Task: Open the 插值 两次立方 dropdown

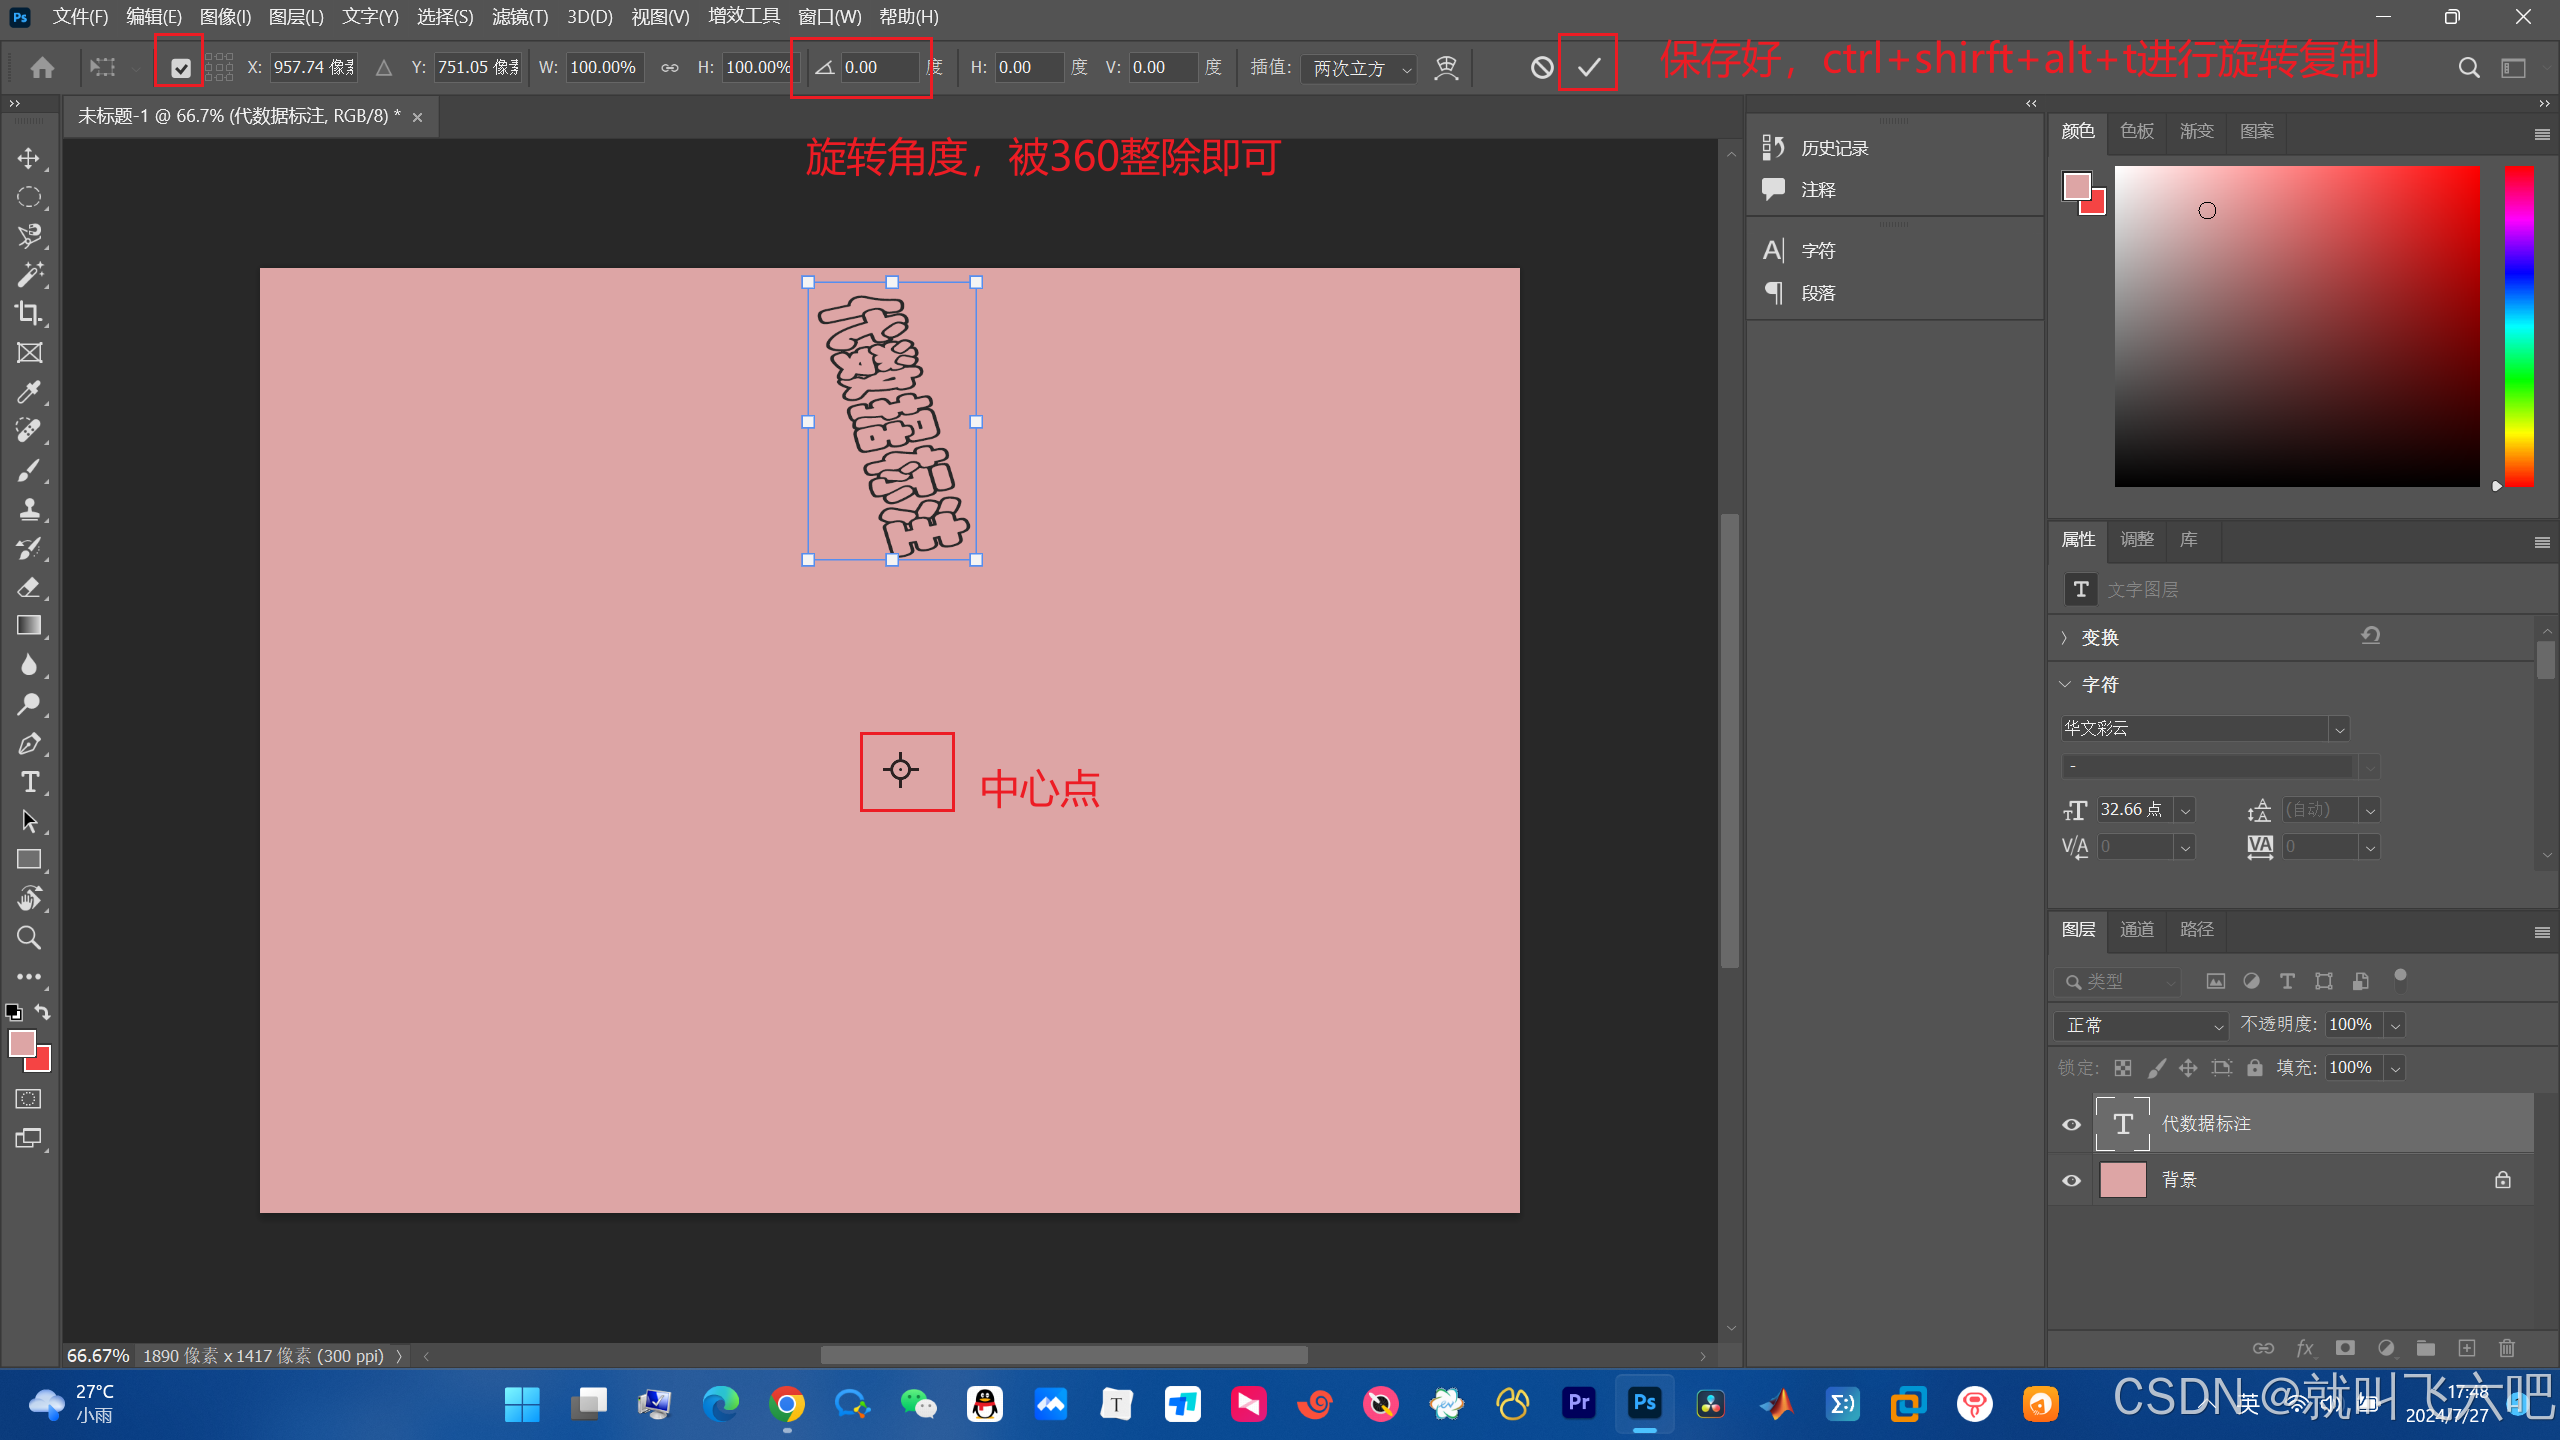Action: pyautogui.click(x=1360, y=68)
